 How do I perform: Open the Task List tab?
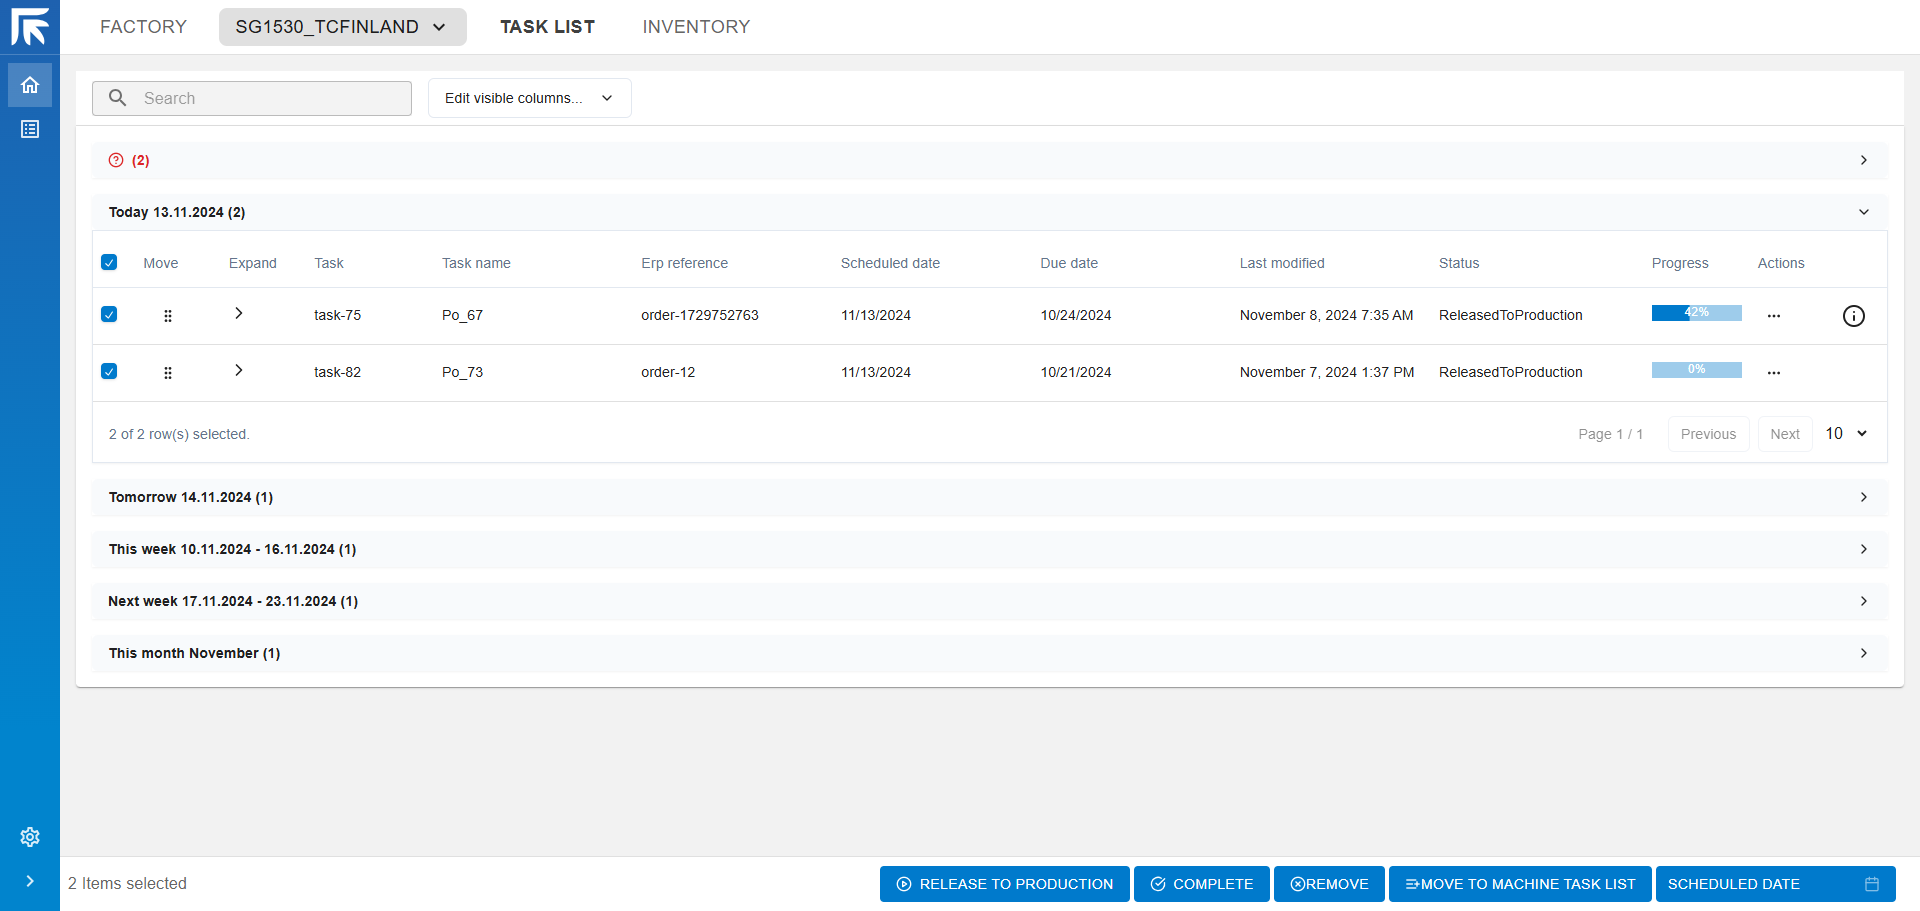pos(547,27)
